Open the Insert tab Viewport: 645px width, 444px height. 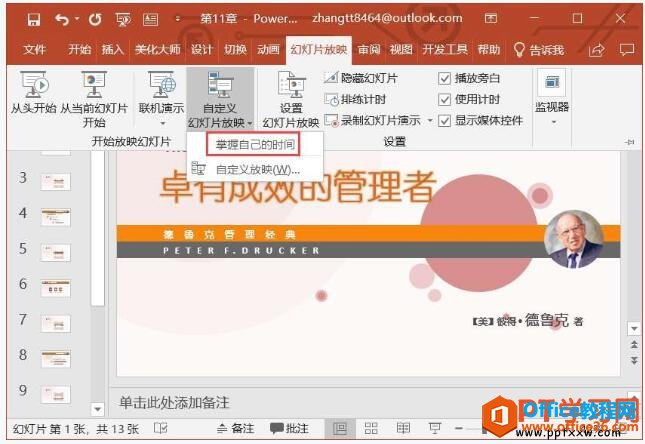(x=112, y=50)
